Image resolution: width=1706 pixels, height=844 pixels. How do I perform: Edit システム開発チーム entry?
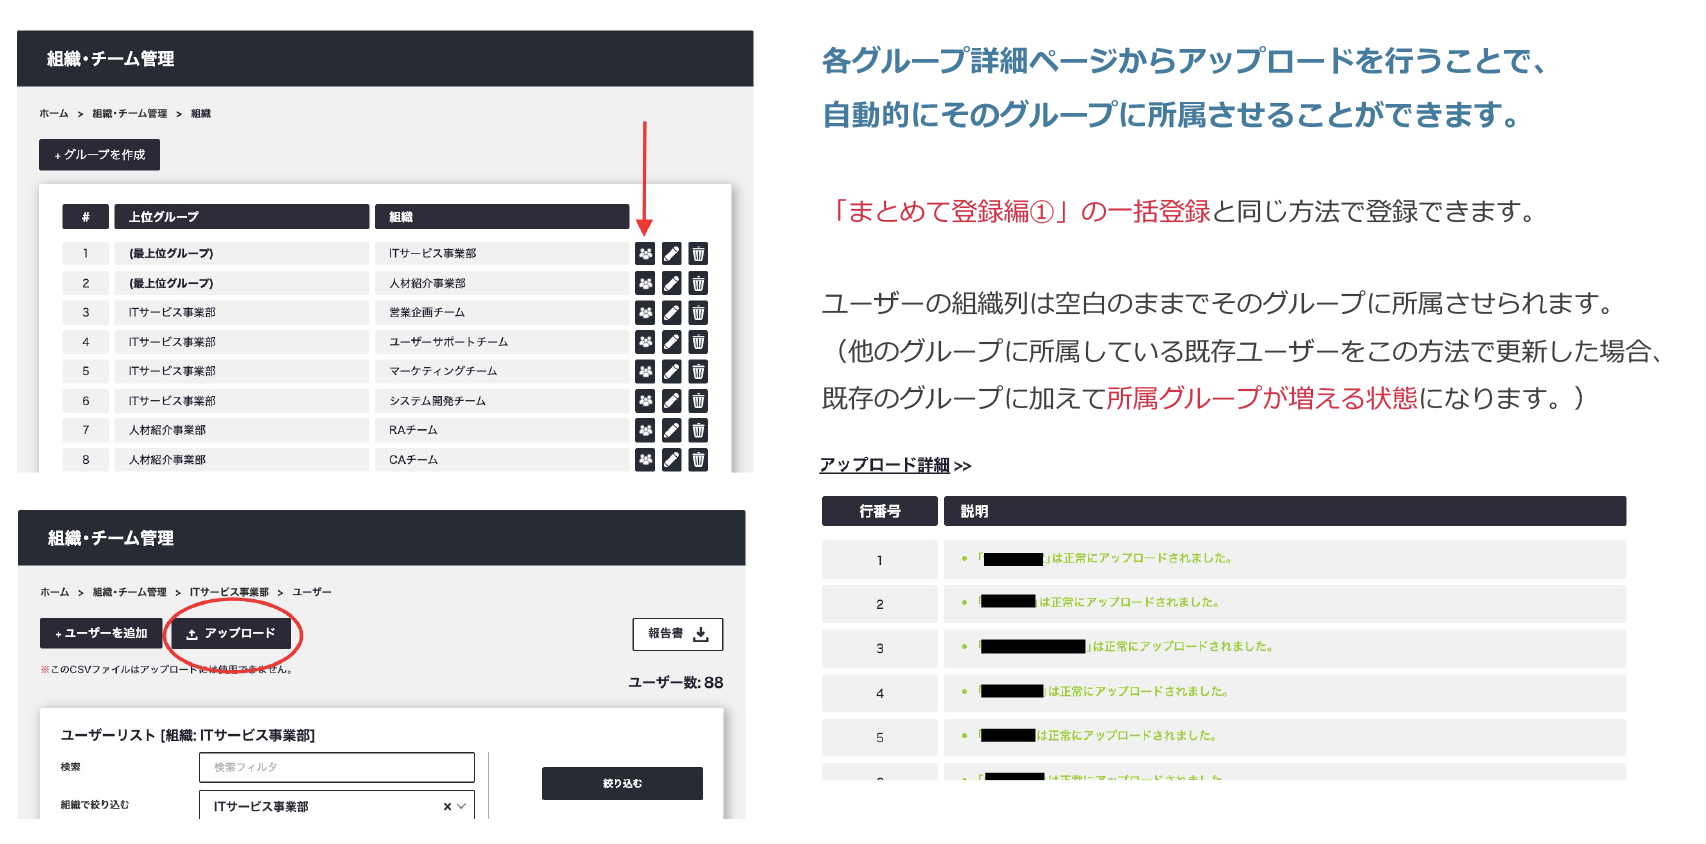672,401
